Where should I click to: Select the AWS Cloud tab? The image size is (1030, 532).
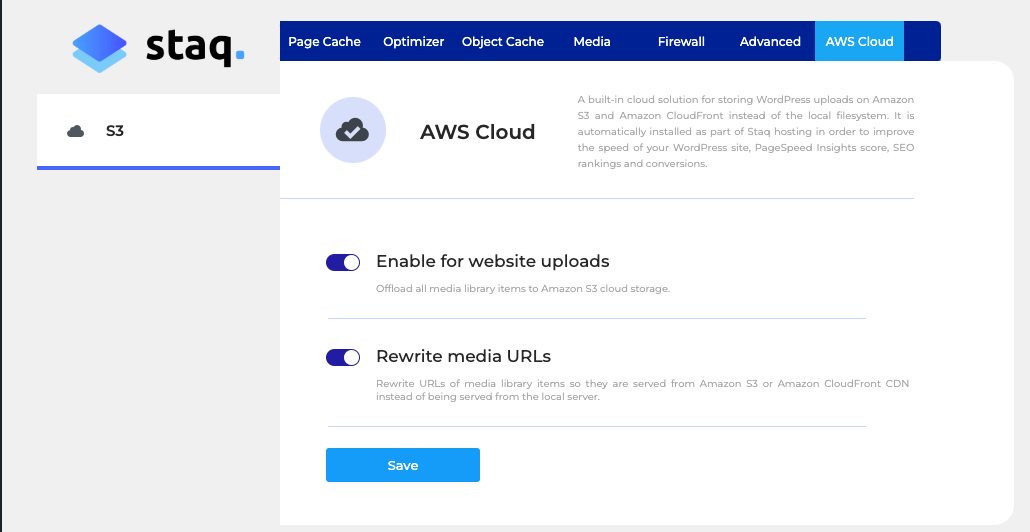pyautogui.click(x=859, y=42)
